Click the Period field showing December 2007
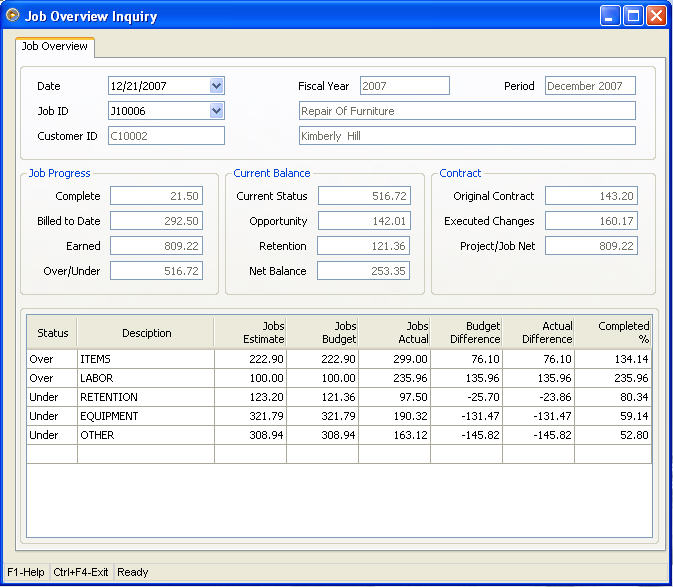The height and width of the screenshot is (587, 673). tap(590, 86)
